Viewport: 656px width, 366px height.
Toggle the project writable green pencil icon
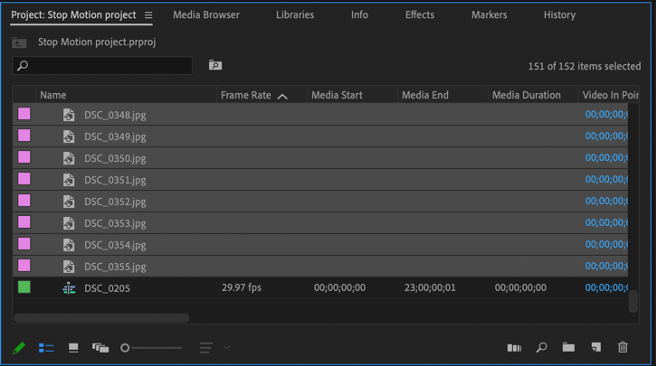(19, 348)
